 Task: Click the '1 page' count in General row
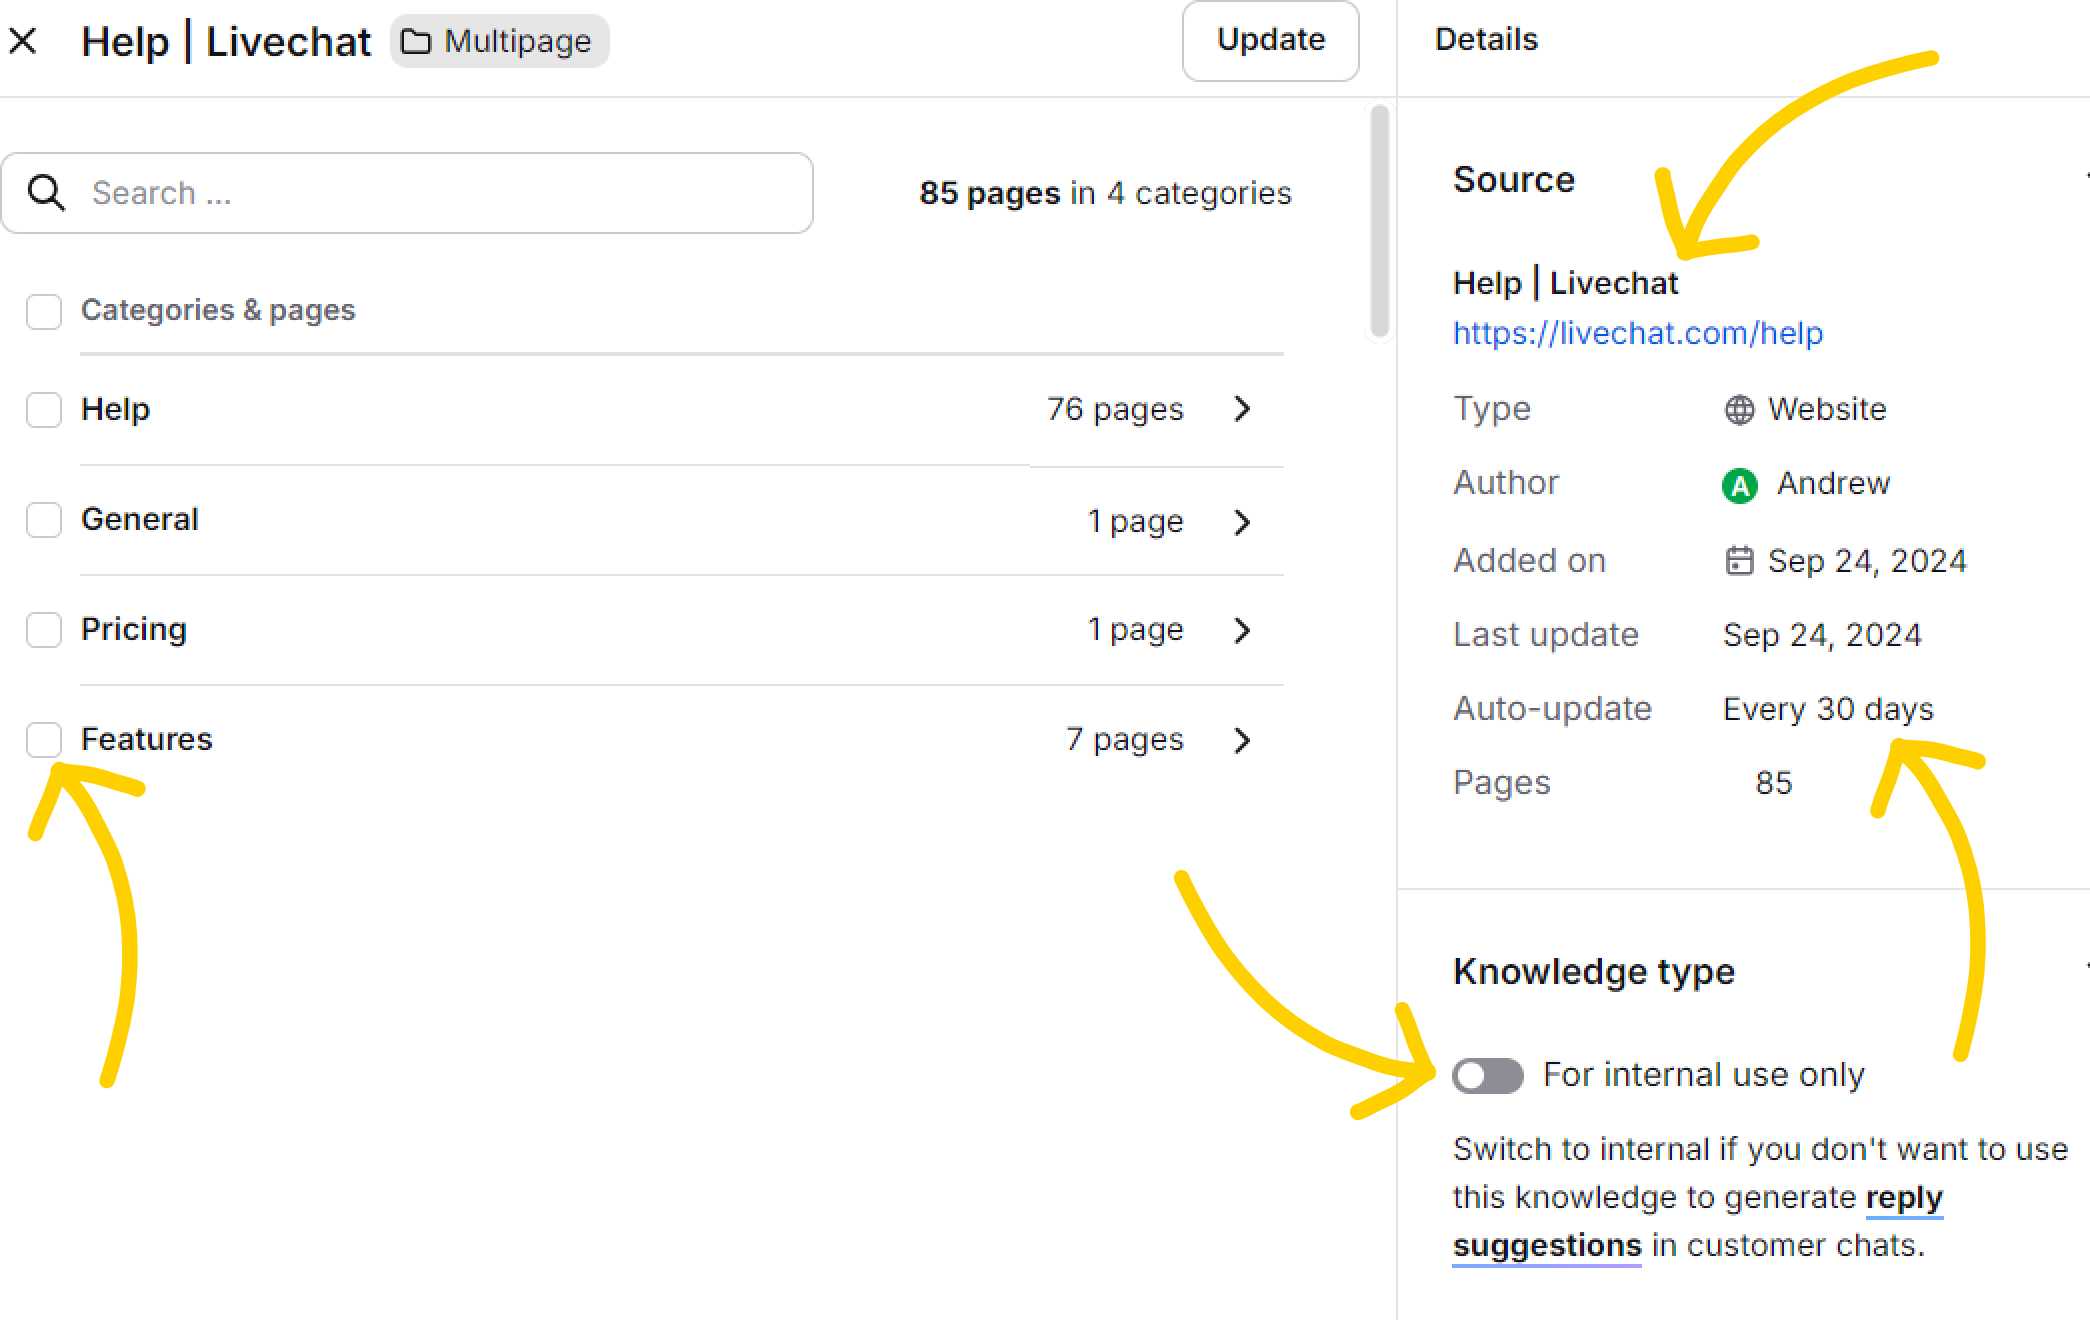[1135, 521]
